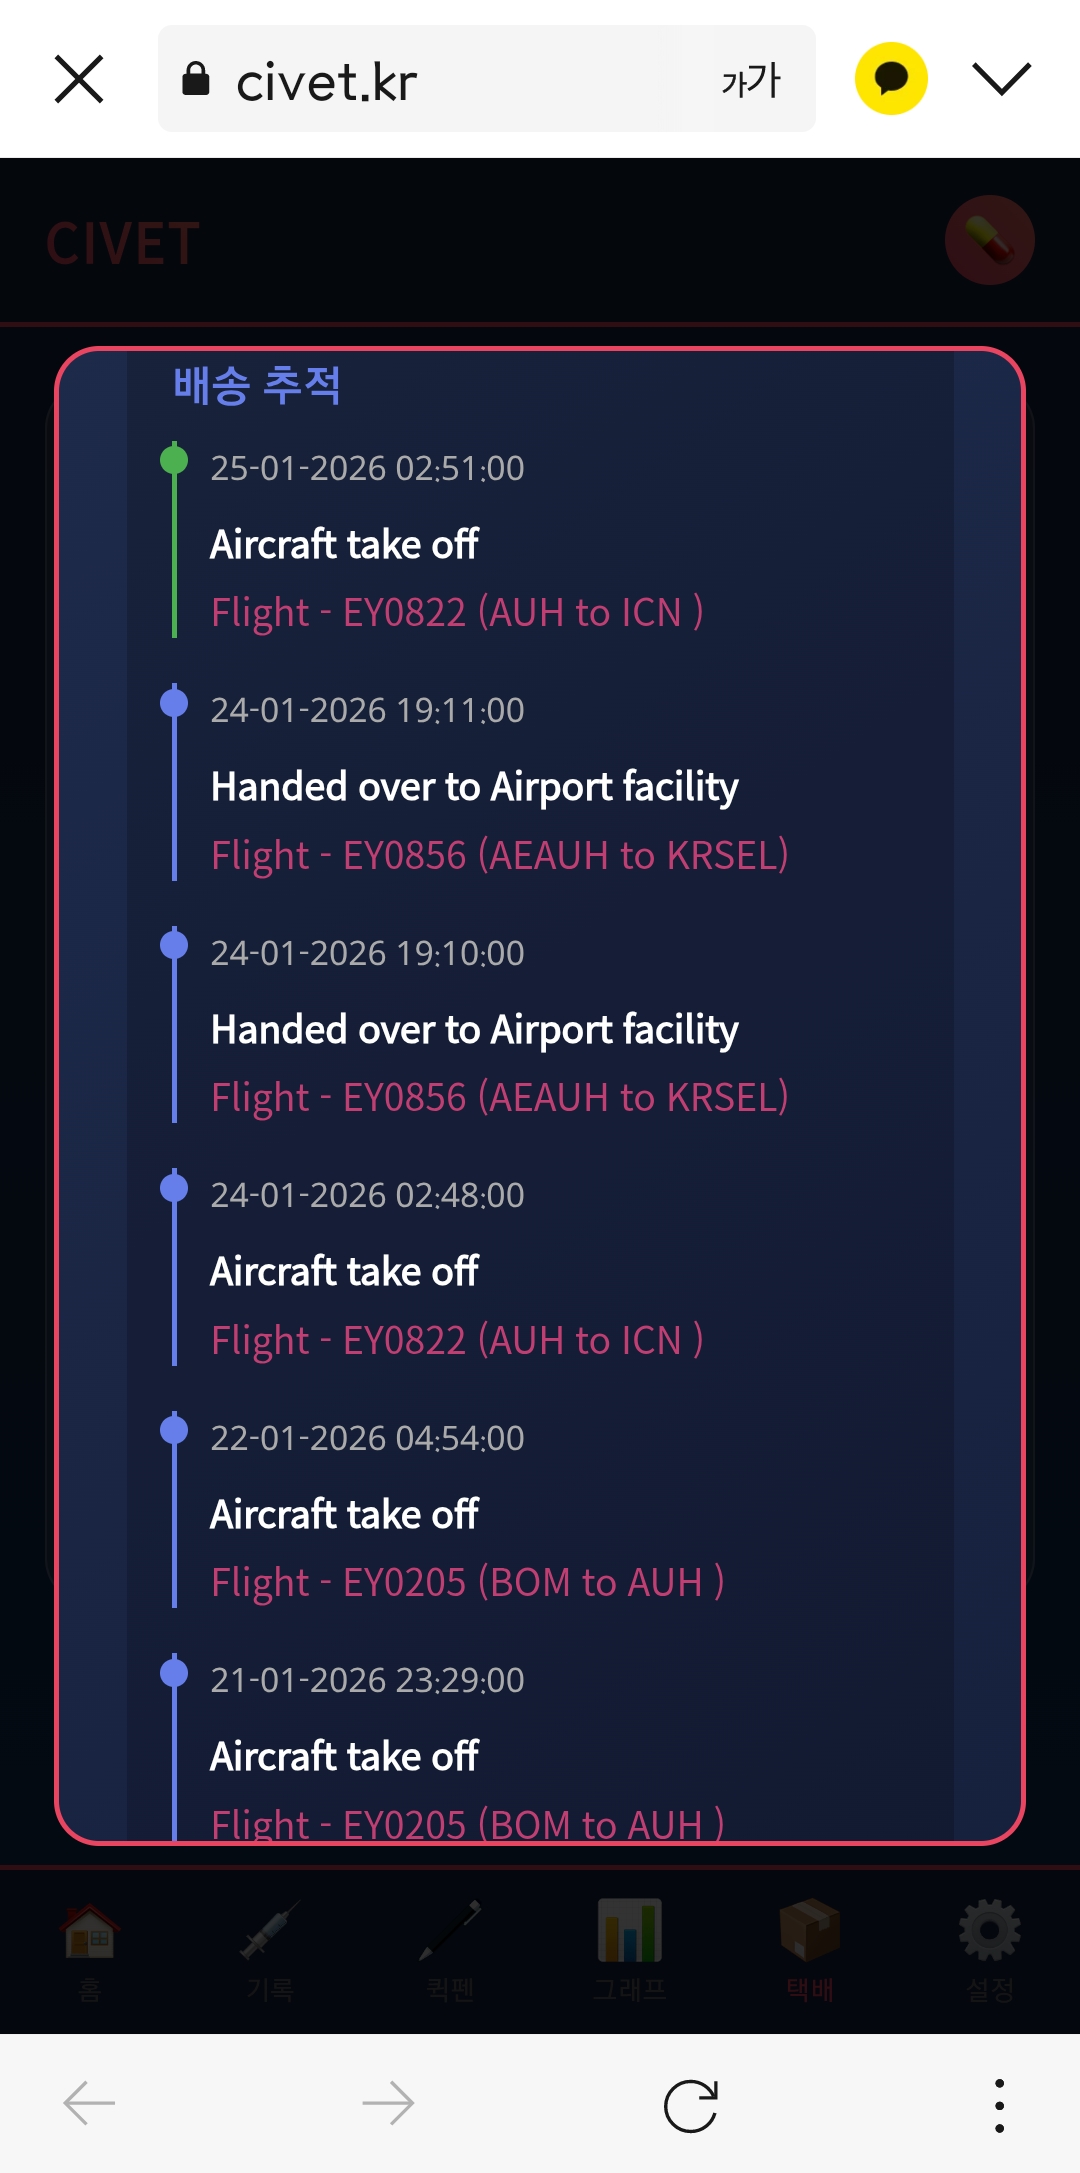Screen dimensions: 1080x2173
Task: Open the syringe records (기록) tab
Action: pyautogui.click(x=270, y=1945)
